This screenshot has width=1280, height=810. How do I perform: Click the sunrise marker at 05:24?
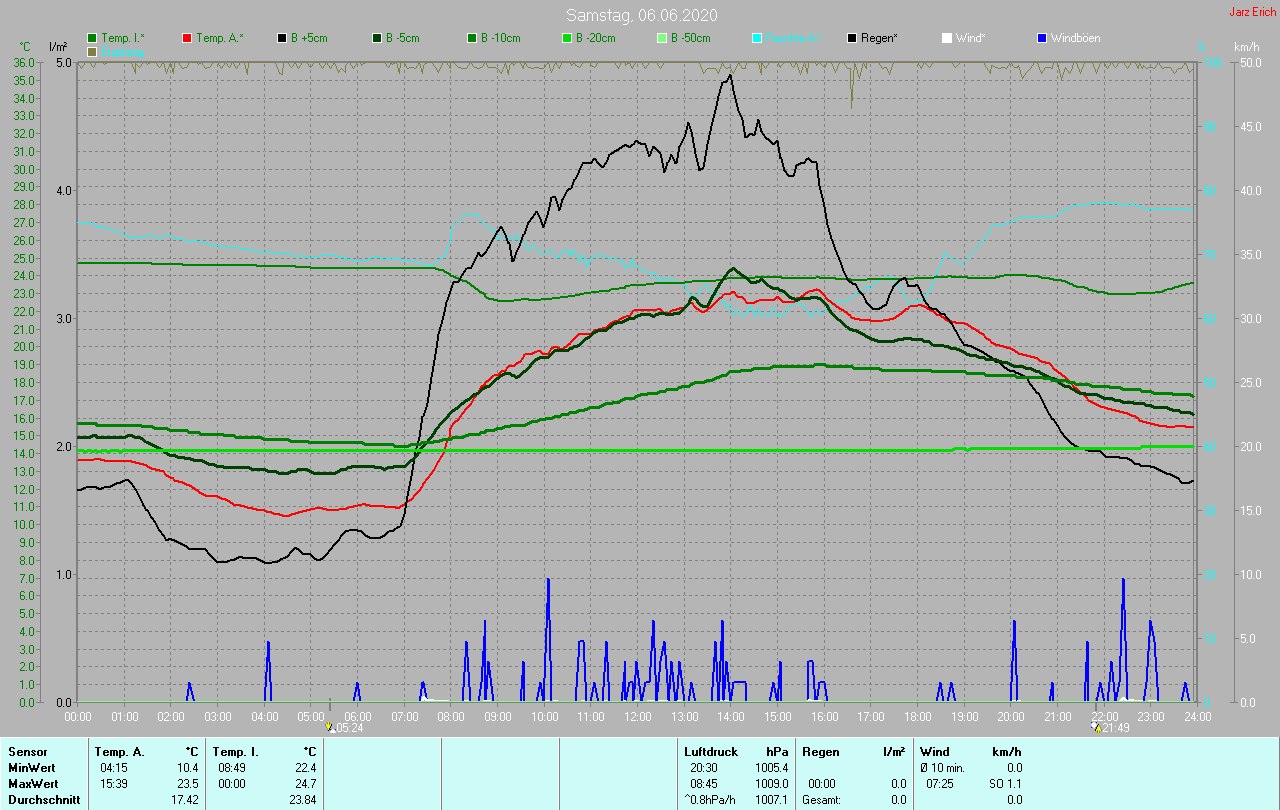pyautogui.click(x=329, y=727)
